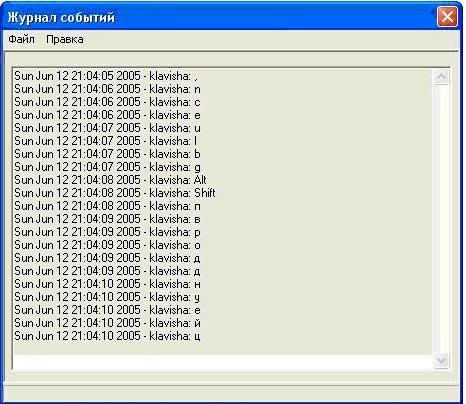Click the vertical scrollbar track
The width and height of the screenshot is (466, 404).
441,219
